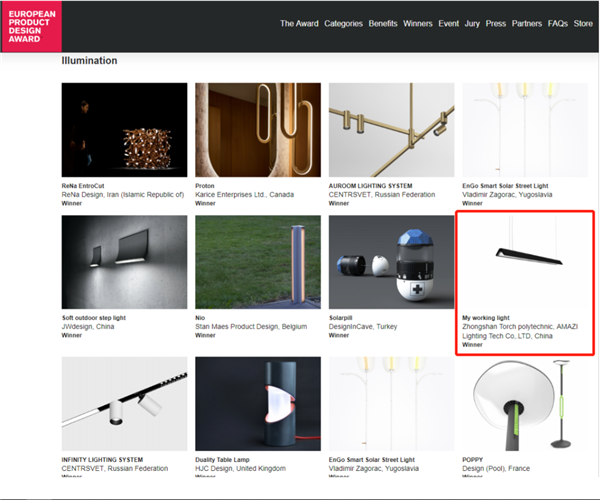Click DesignInCave, Turkey designer text
The width and height of the screenshot is (600, 500).
(363, 327)
